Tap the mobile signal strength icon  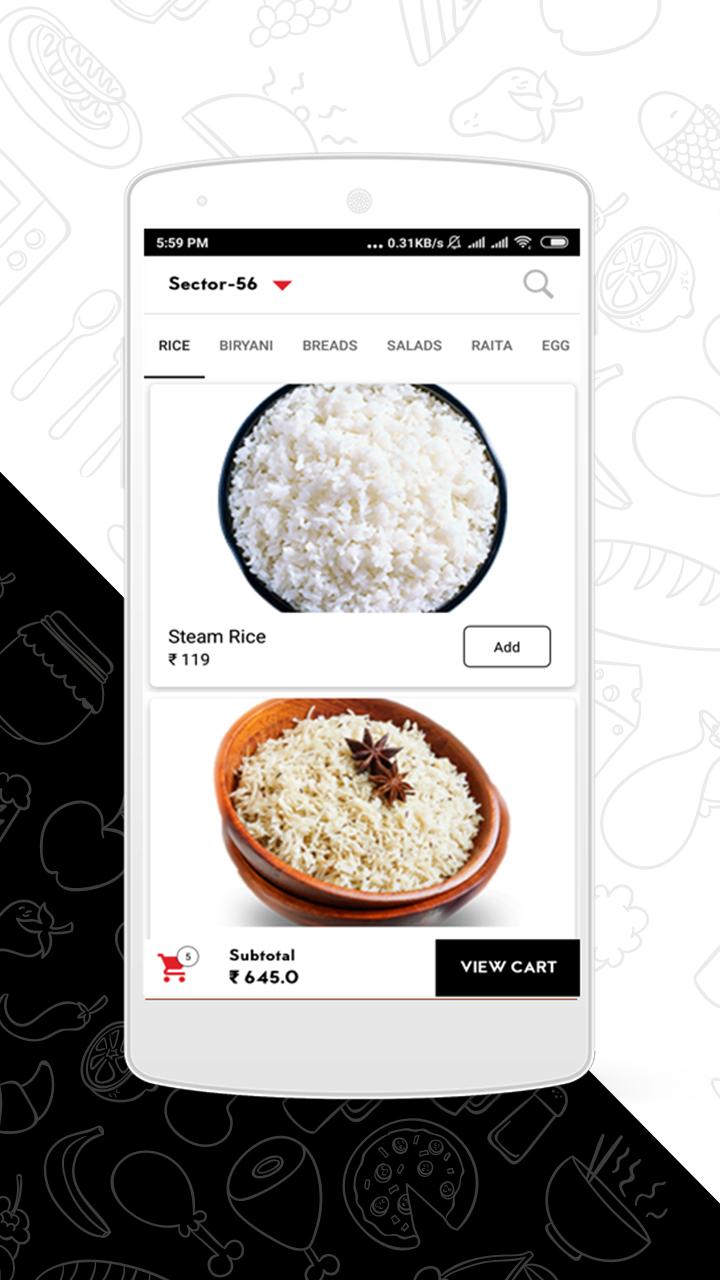pyautogui.click(x=477, y=242)
